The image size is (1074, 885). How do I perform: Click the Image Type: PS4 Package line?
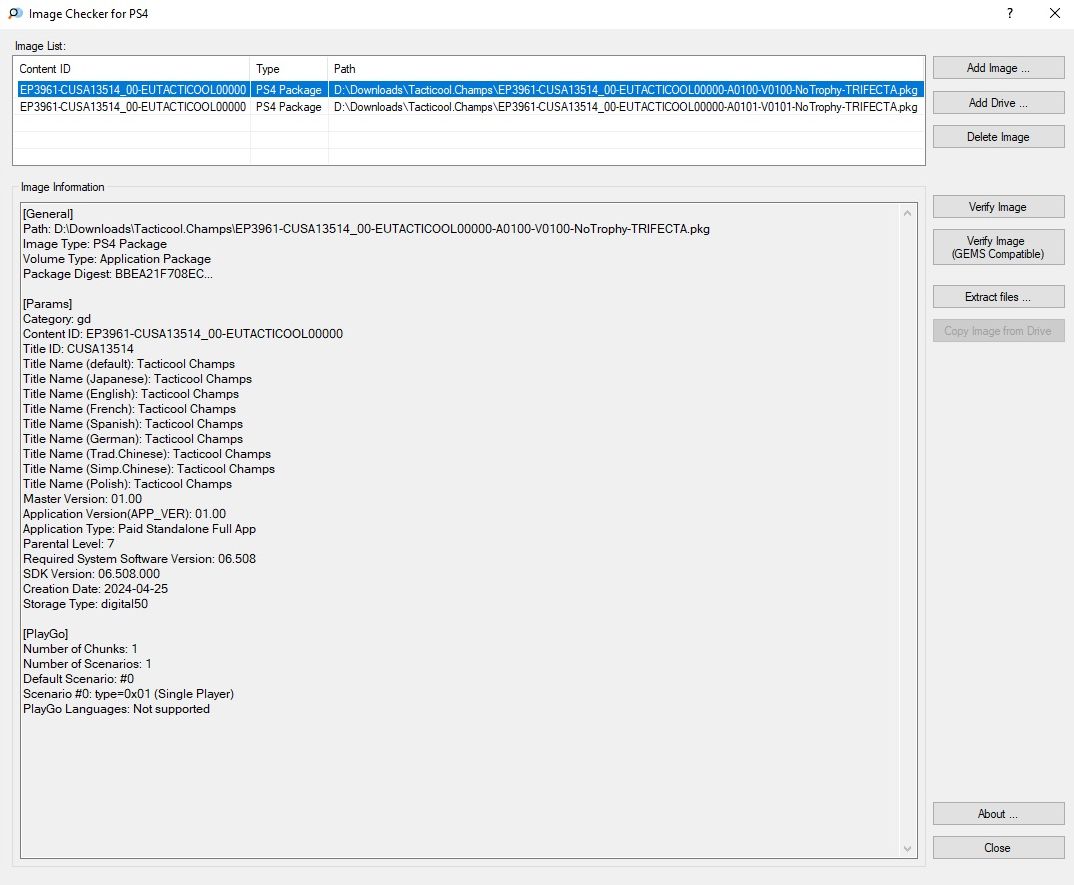[x=95, y=244]
